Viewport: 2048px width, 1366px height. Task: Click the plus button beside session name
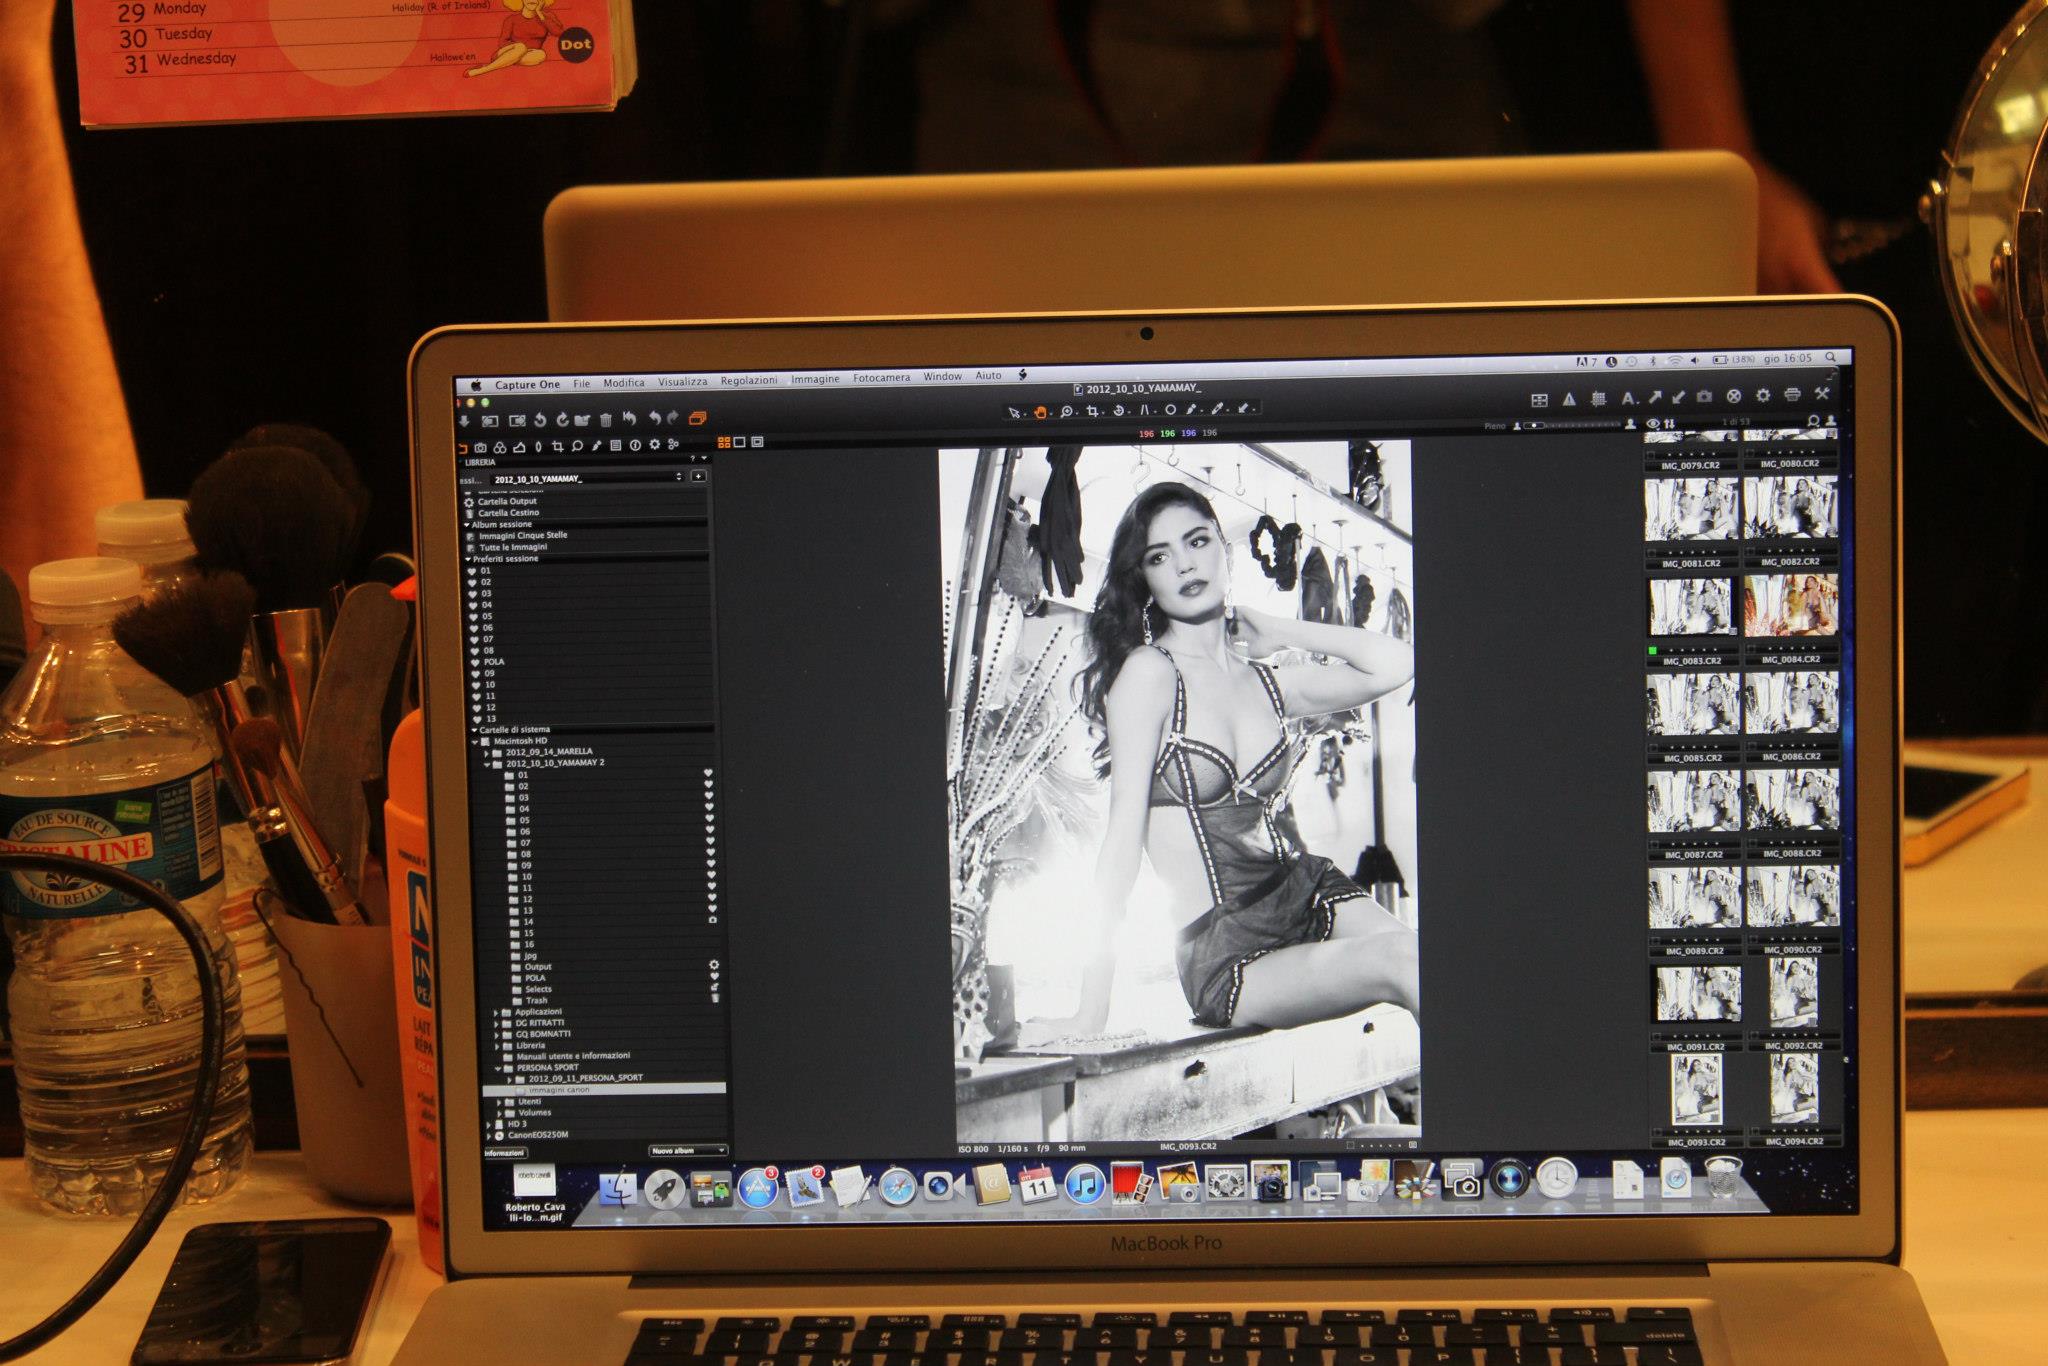[698, 476]
